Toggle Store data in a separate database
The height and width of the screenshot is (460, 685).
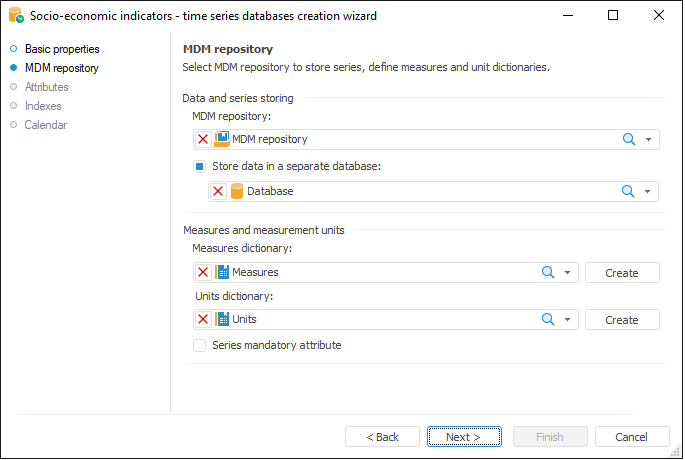pyautogui.click(x=200, y=166)
